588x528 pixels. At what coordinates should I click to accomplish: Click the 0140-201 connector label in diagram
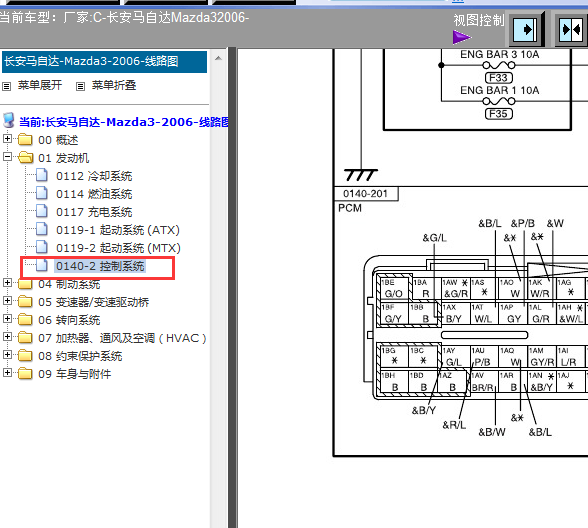[365, 194]
